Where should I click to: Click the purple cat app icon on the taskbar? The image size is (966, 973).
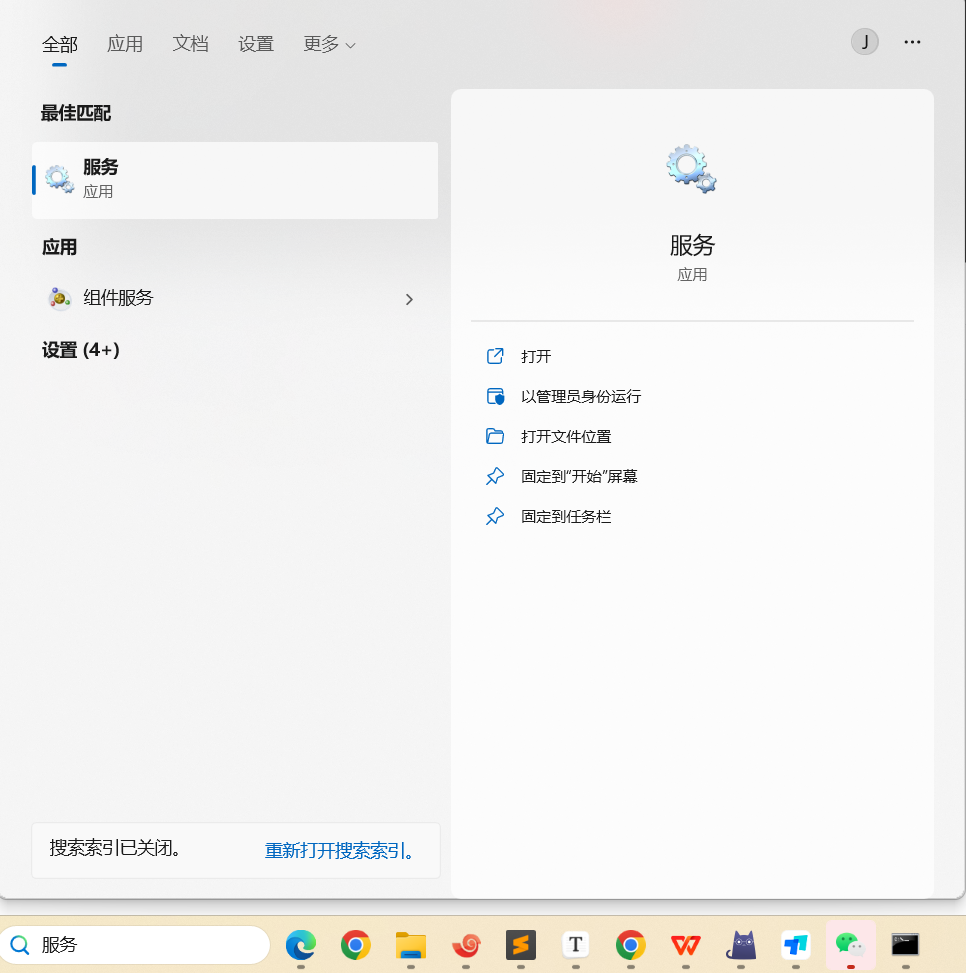coord(741,945)
